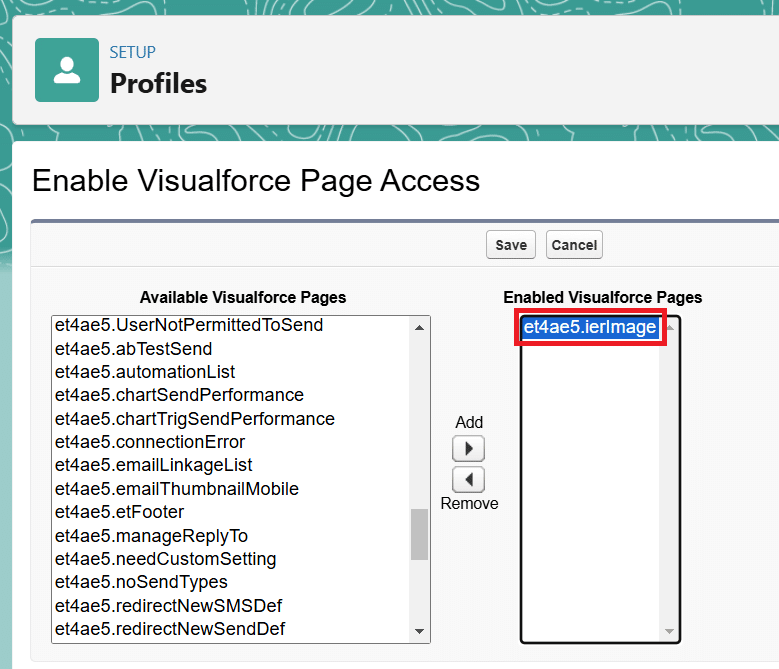
Task: Open the SETUP breadcrumb link
Action: tap(133, 52)
